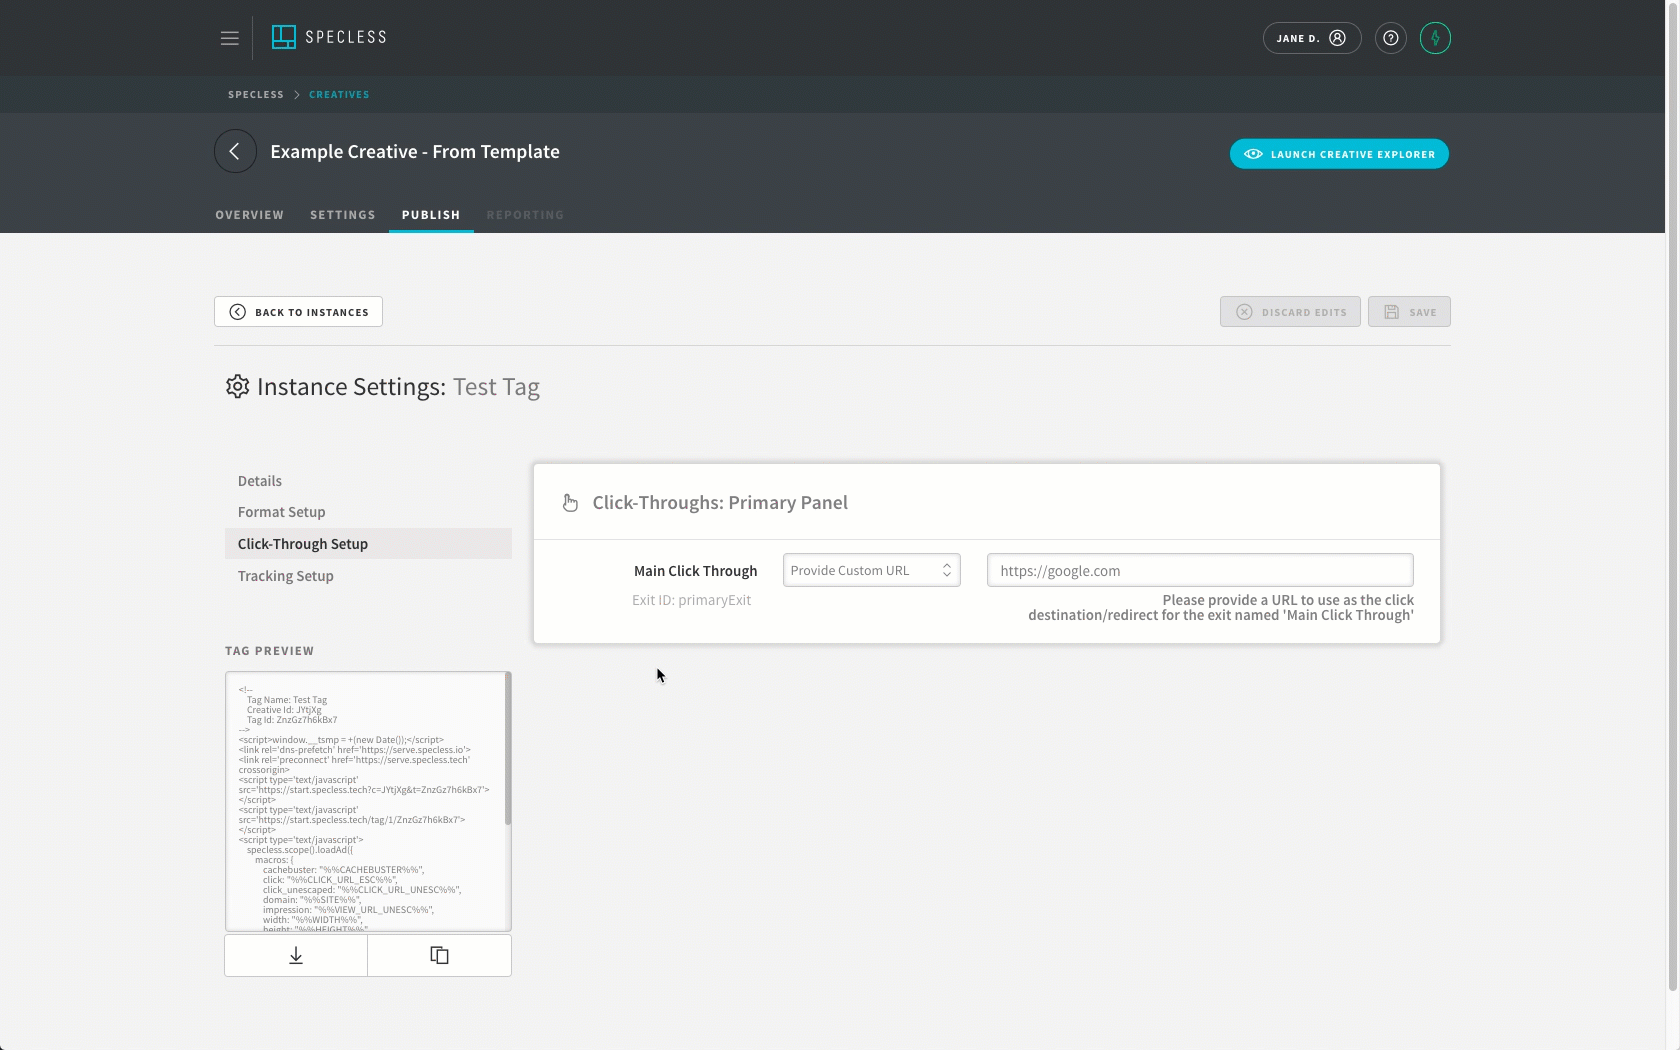Go to SPECLESS breadcrumb
1680x1050 pixels.
(x=256, y=95)
